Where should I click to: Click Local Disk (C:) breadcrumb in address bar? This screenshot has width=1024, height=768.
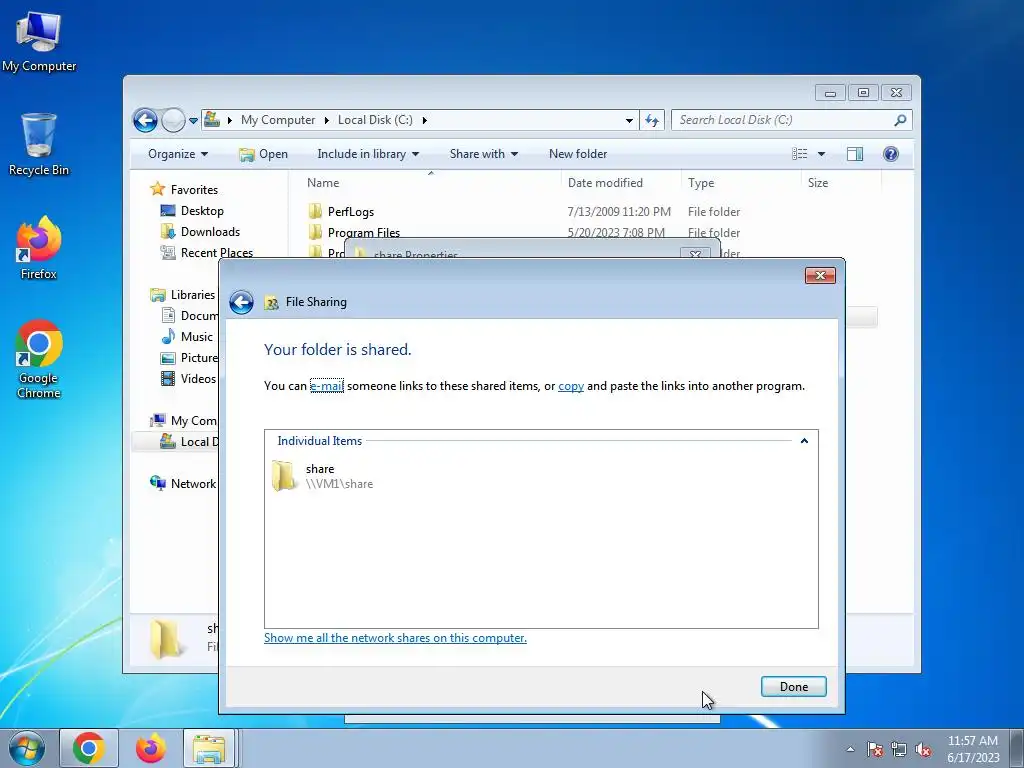375,120
